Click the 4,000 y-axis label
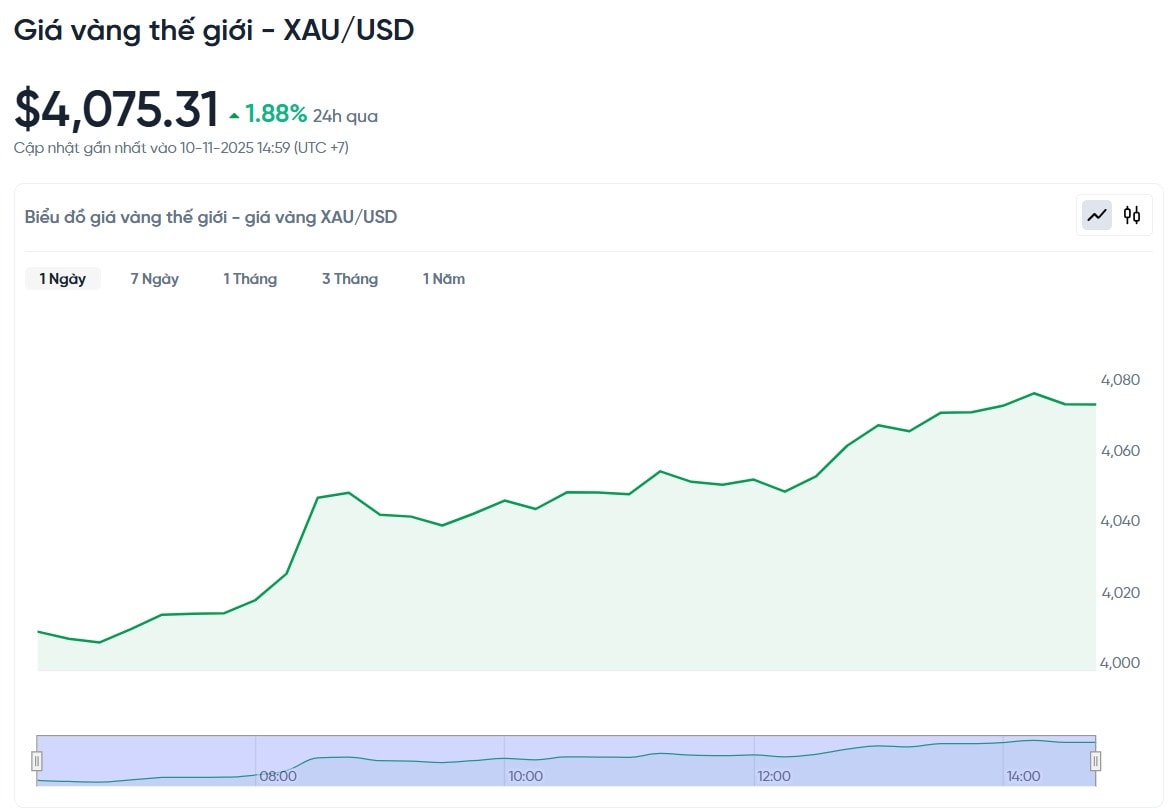 tap(1120, 662)
